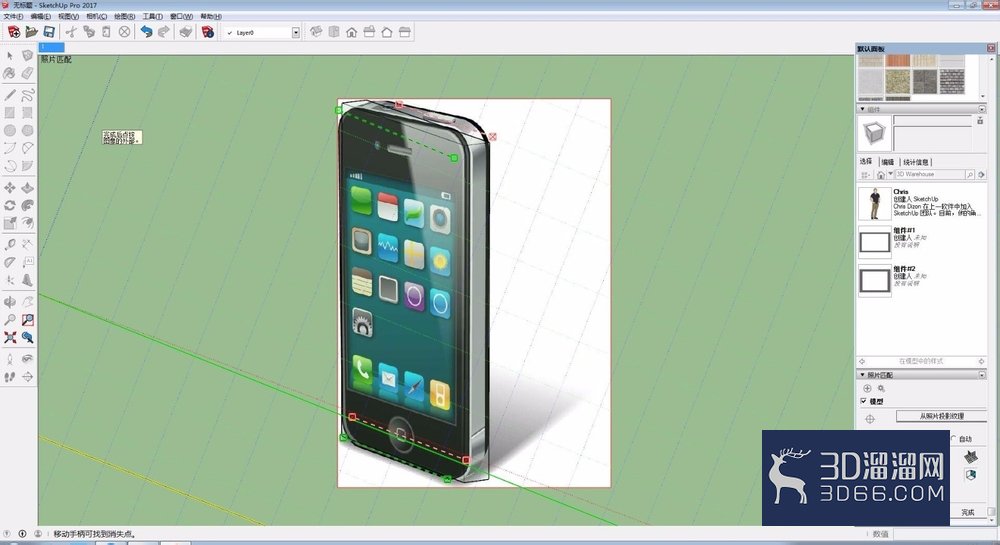Choose the Eraser tool
The width and height of the screenshot is (1000, 545).
[x=27, y=73]
